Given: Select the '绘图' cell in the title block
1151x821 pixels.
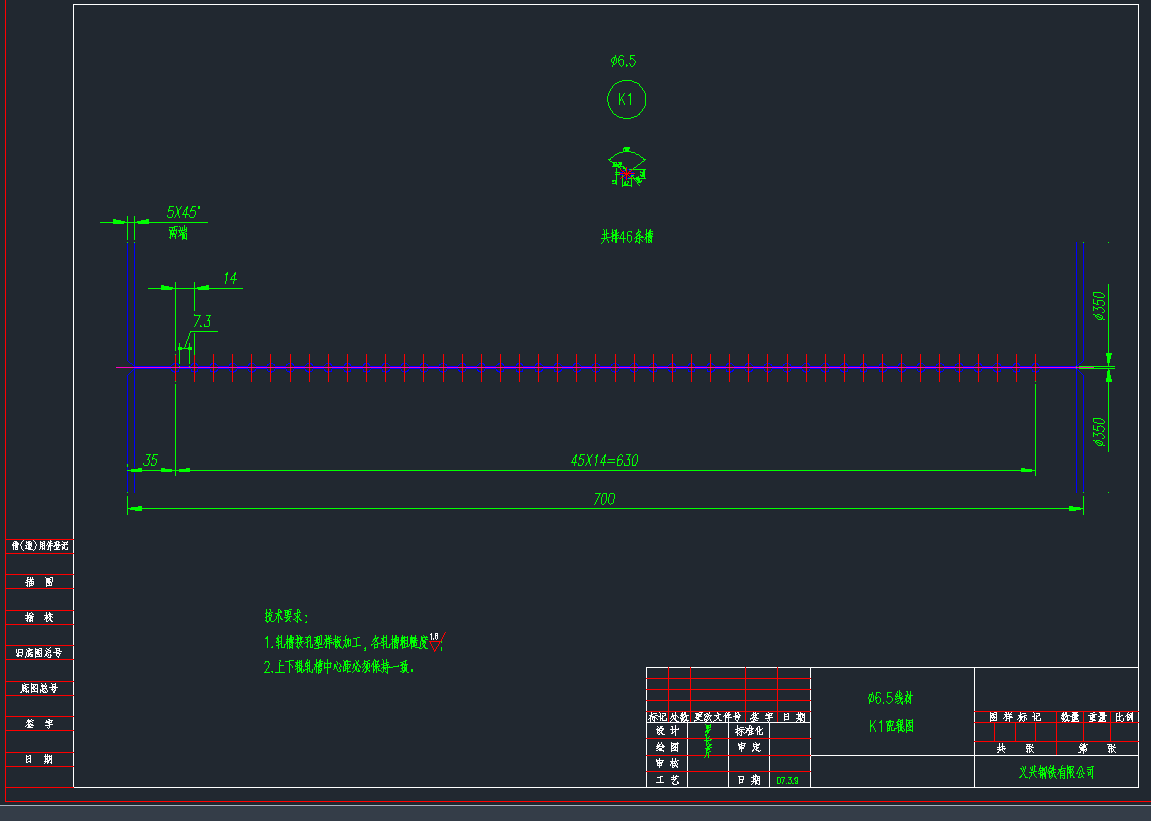Looking at the screenshot, I should pyautogui.click(x=667, y=747).
